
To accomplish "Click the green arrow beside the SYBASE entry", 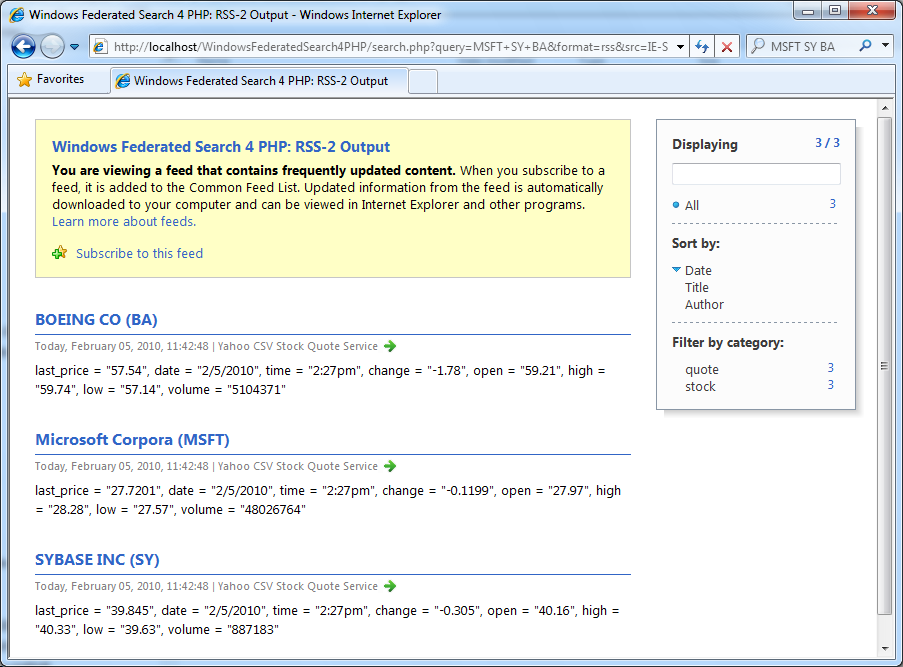I will pos(390,586).
